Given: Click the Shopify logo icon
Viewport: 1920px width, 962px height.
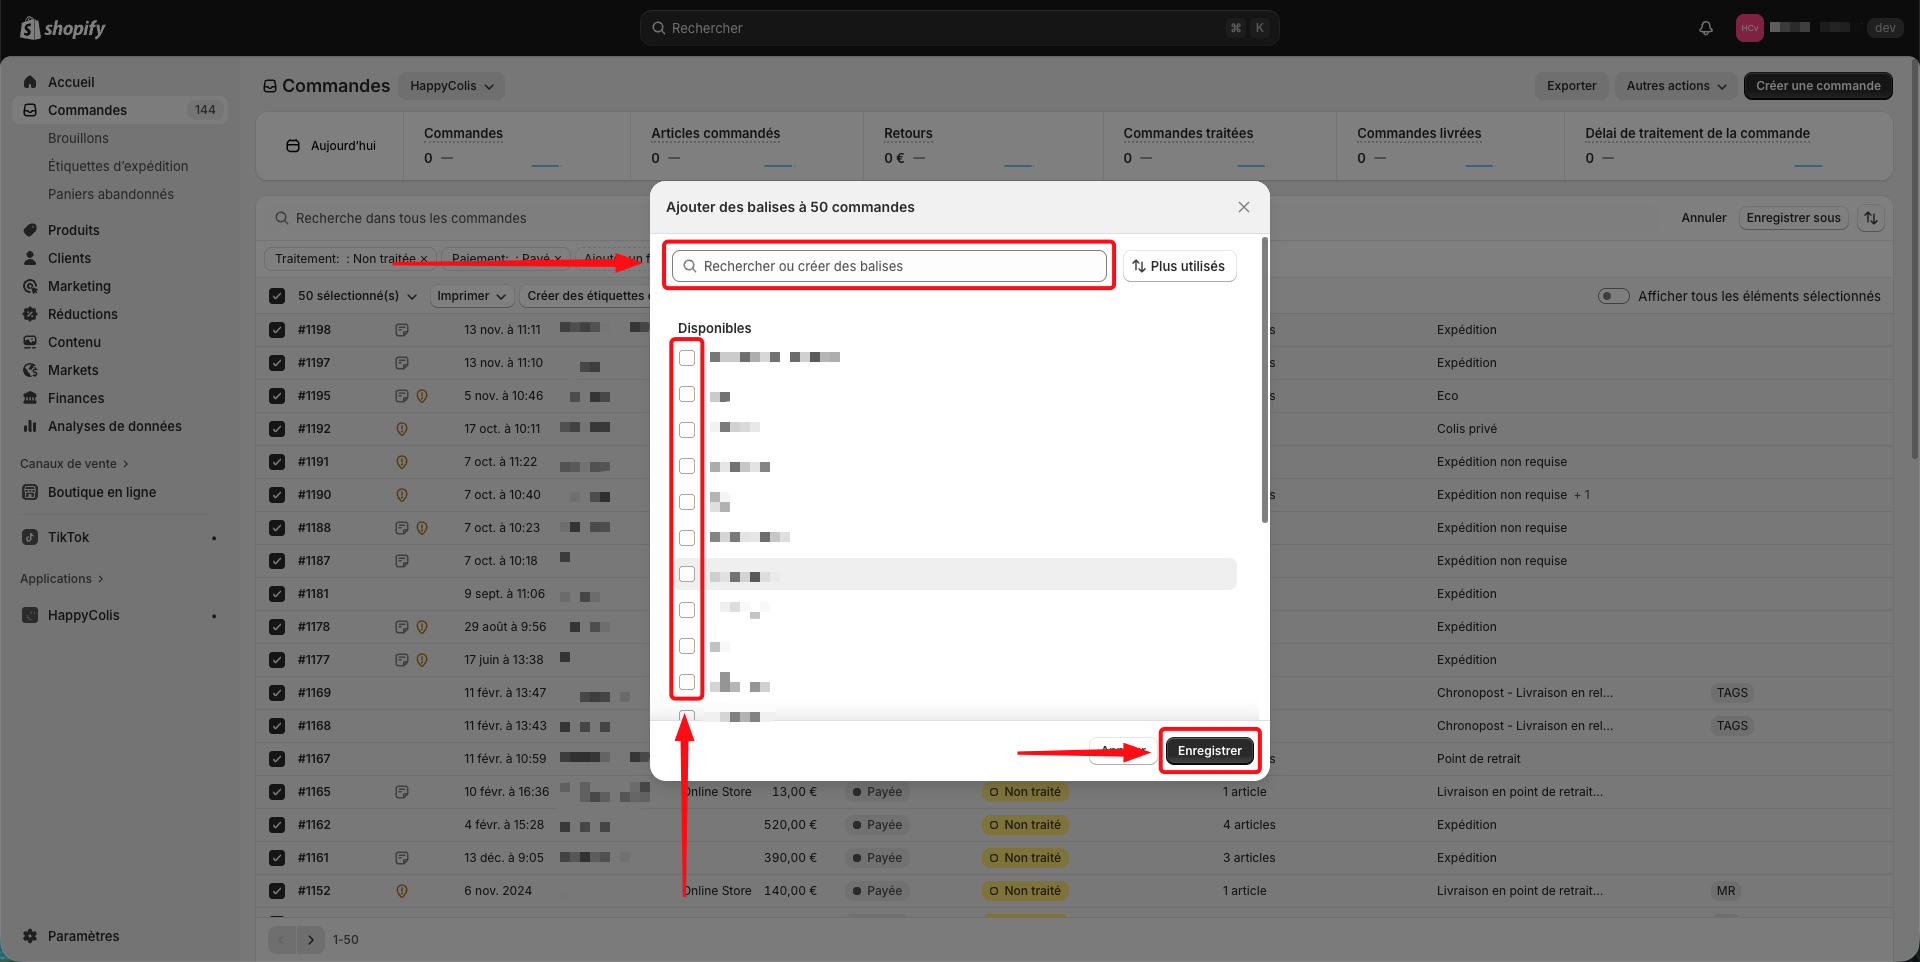Looking at the screenshot, I should 30,28.
